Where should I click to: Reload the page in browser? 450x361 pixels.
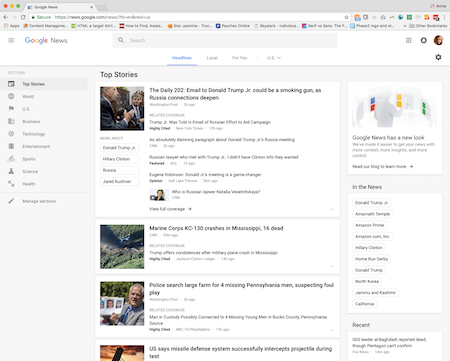coord(23,17)
